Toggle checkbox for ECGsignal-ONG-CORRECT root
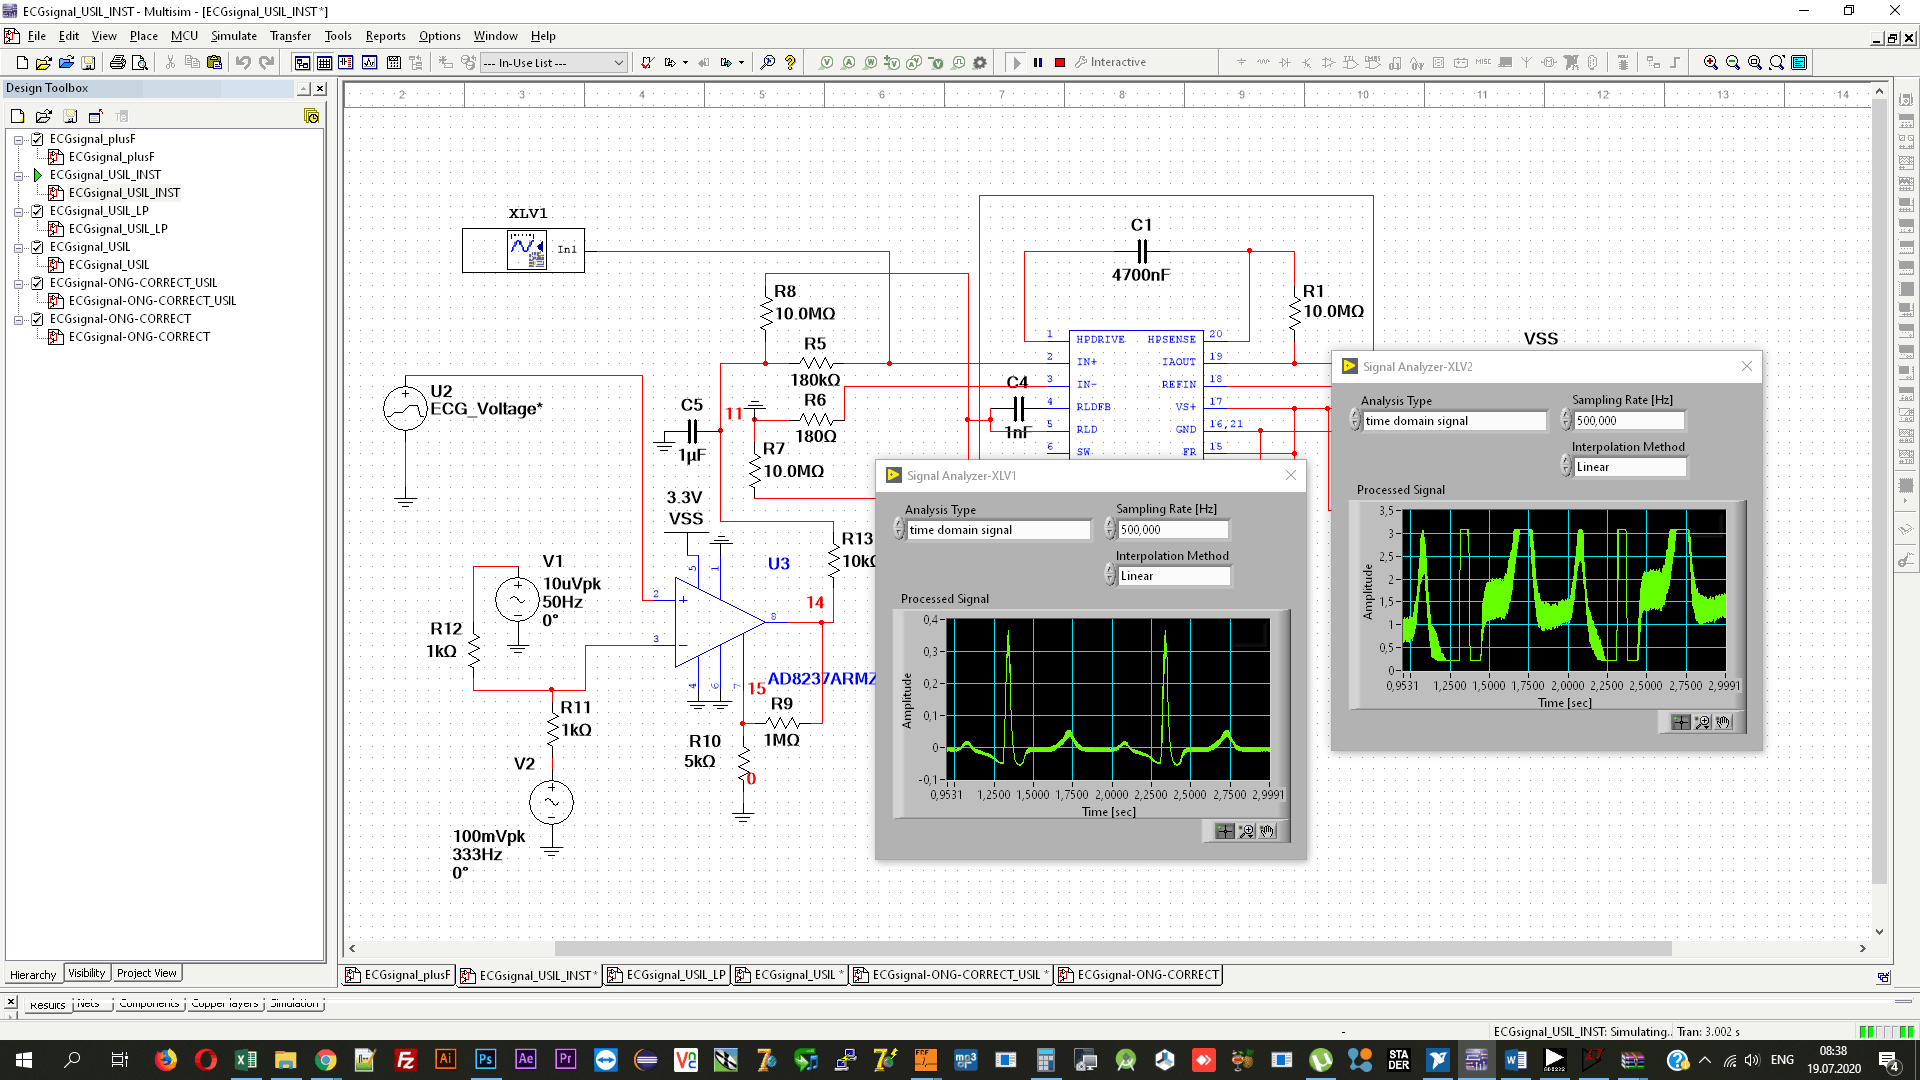1920x1080 pixels. pyautogui.click(x=37, y=319)
